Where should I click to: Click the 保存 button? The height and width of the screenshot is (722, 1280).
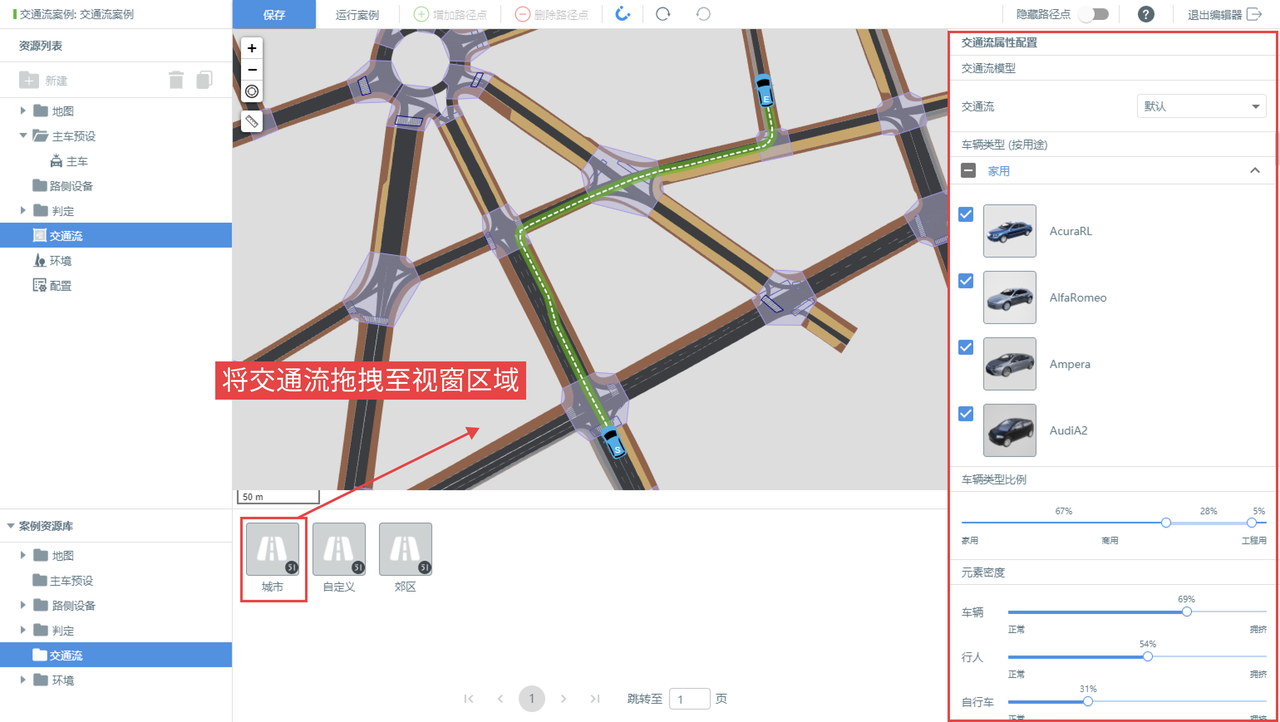pyautogui.click(x=274, y=14)
